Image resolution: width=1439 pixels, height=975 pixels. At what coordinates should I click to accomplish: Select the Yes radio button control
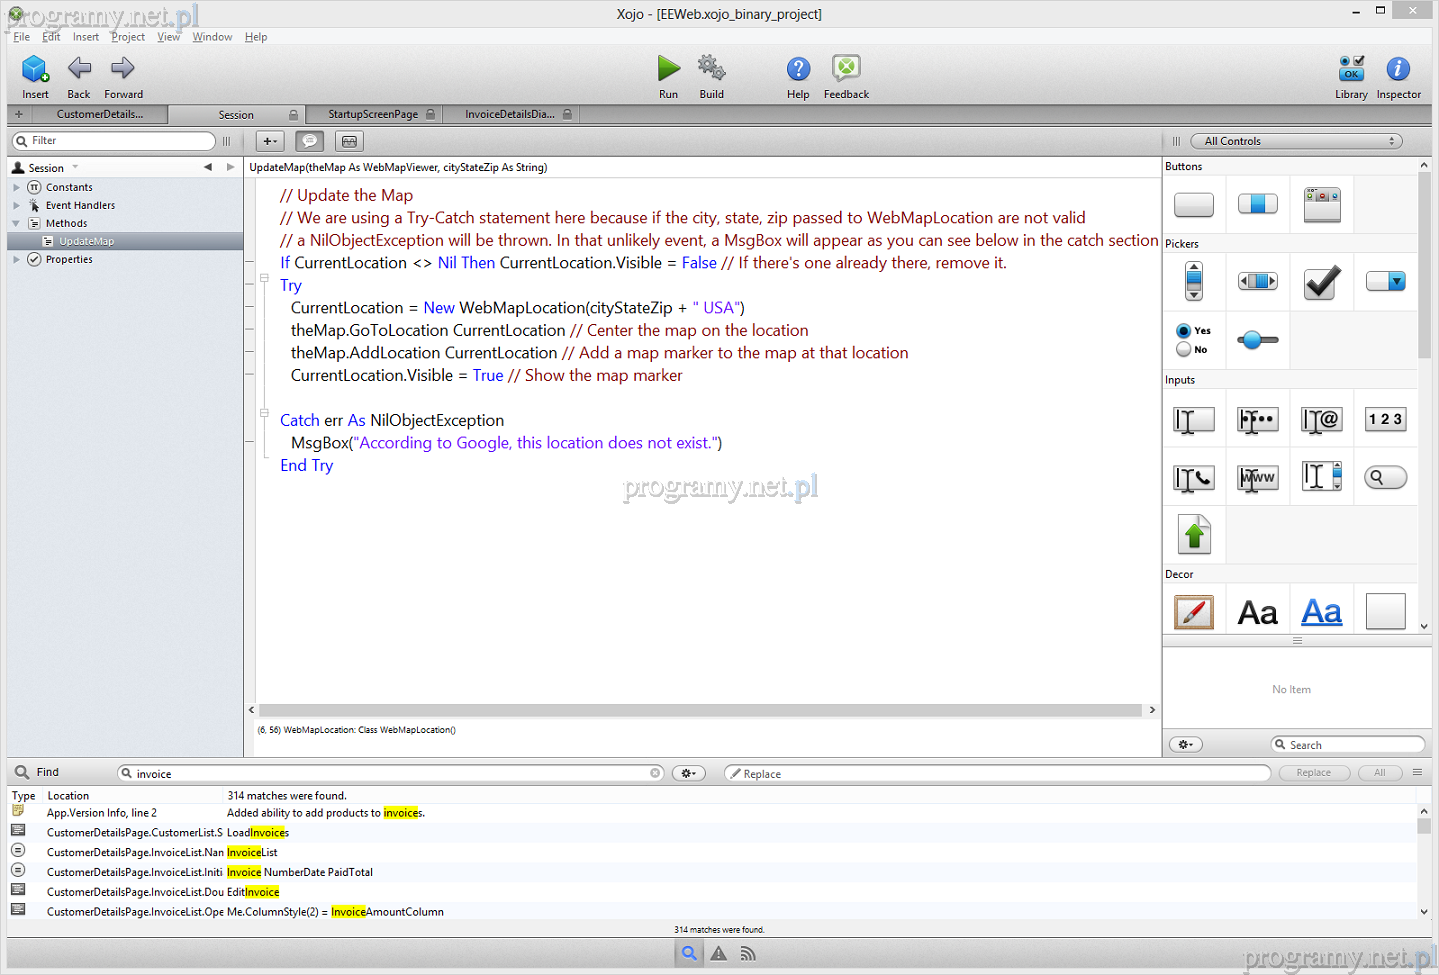tap(1184, 331)
